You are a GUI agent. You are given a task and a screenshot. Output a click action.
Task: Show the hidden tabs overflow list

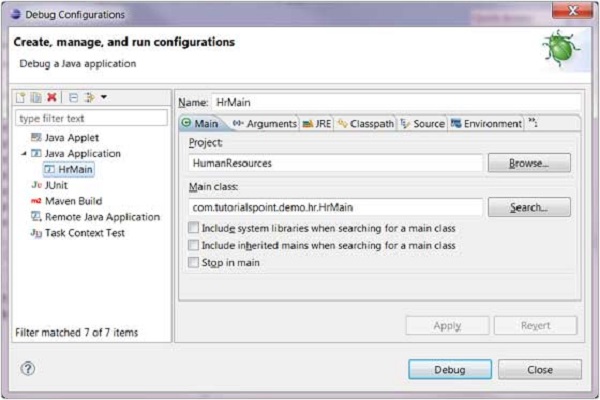(x=533, y=123)
